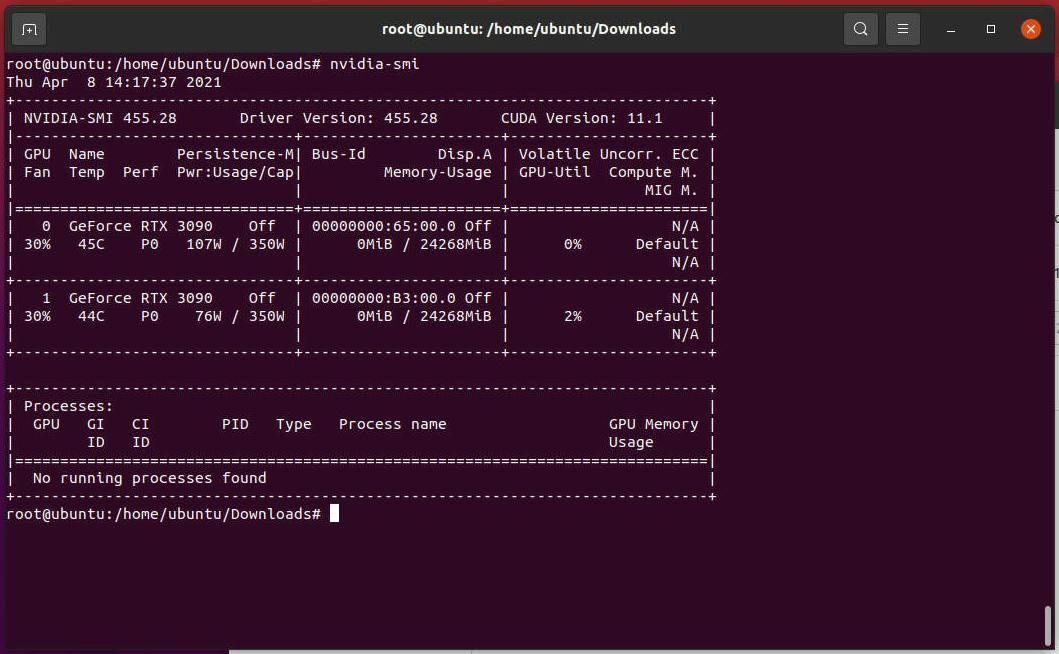Maximize the terminal window

pos(991,29)
